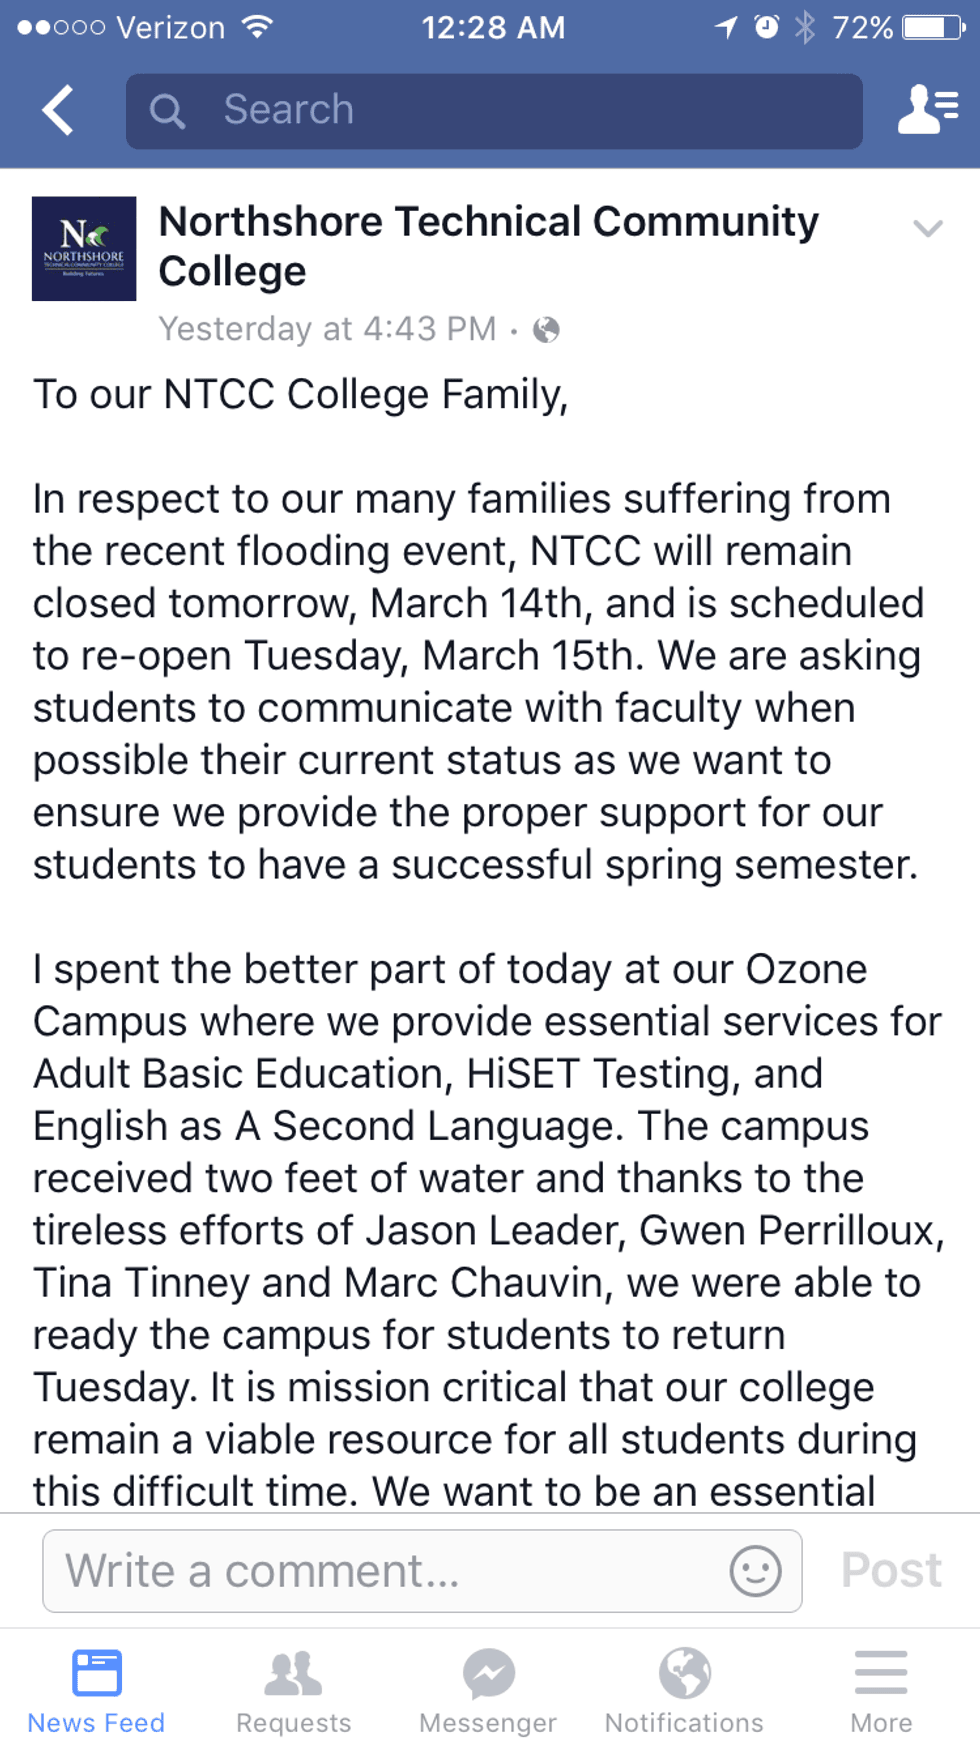Open the emoji smiley picker
Viewport: 980px width, 1743px height.
point(755,1570)
